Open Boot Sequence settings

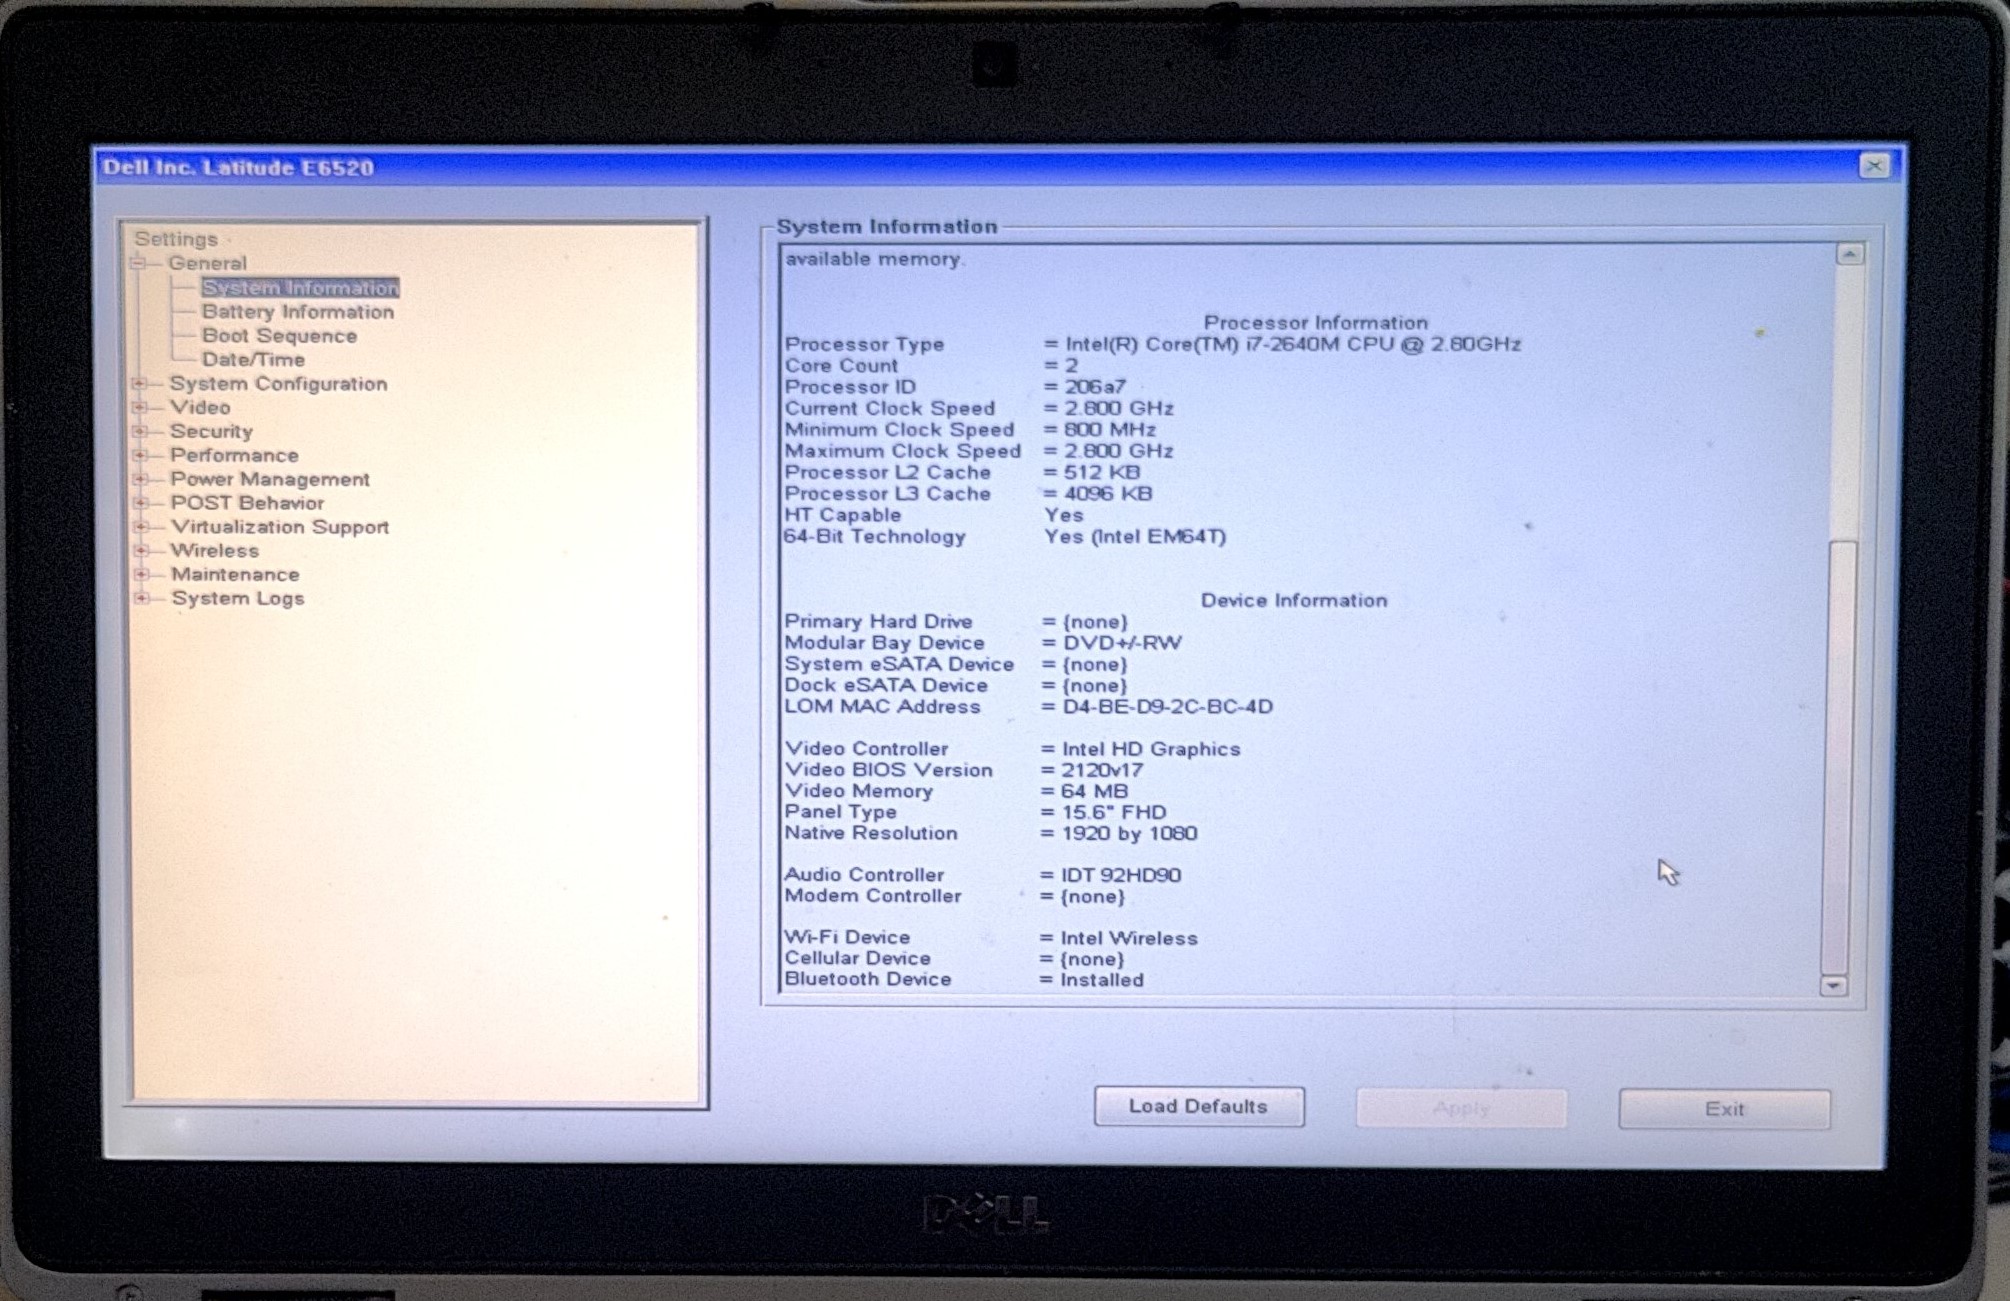point(279,336)
